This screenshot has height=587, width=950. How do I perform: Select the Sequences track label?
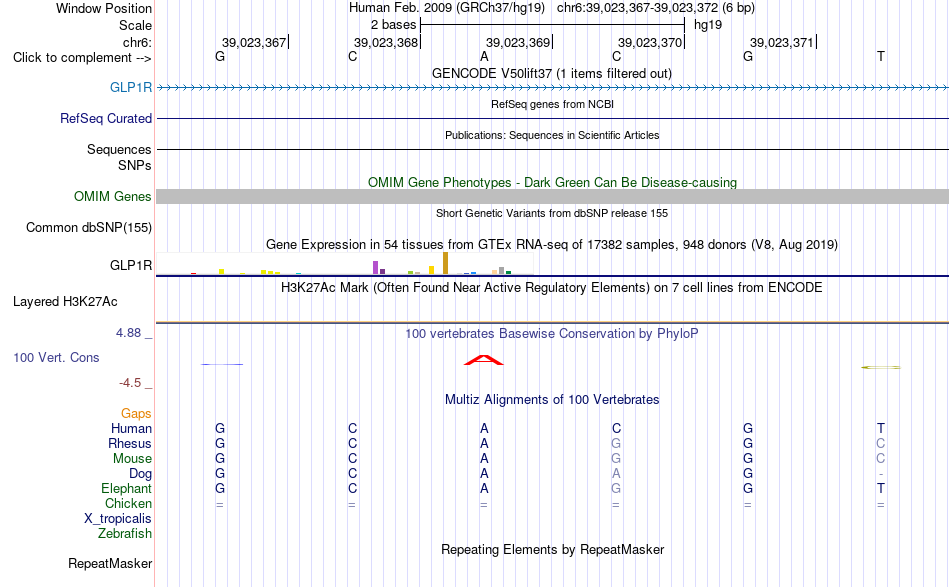click(119, 149)
